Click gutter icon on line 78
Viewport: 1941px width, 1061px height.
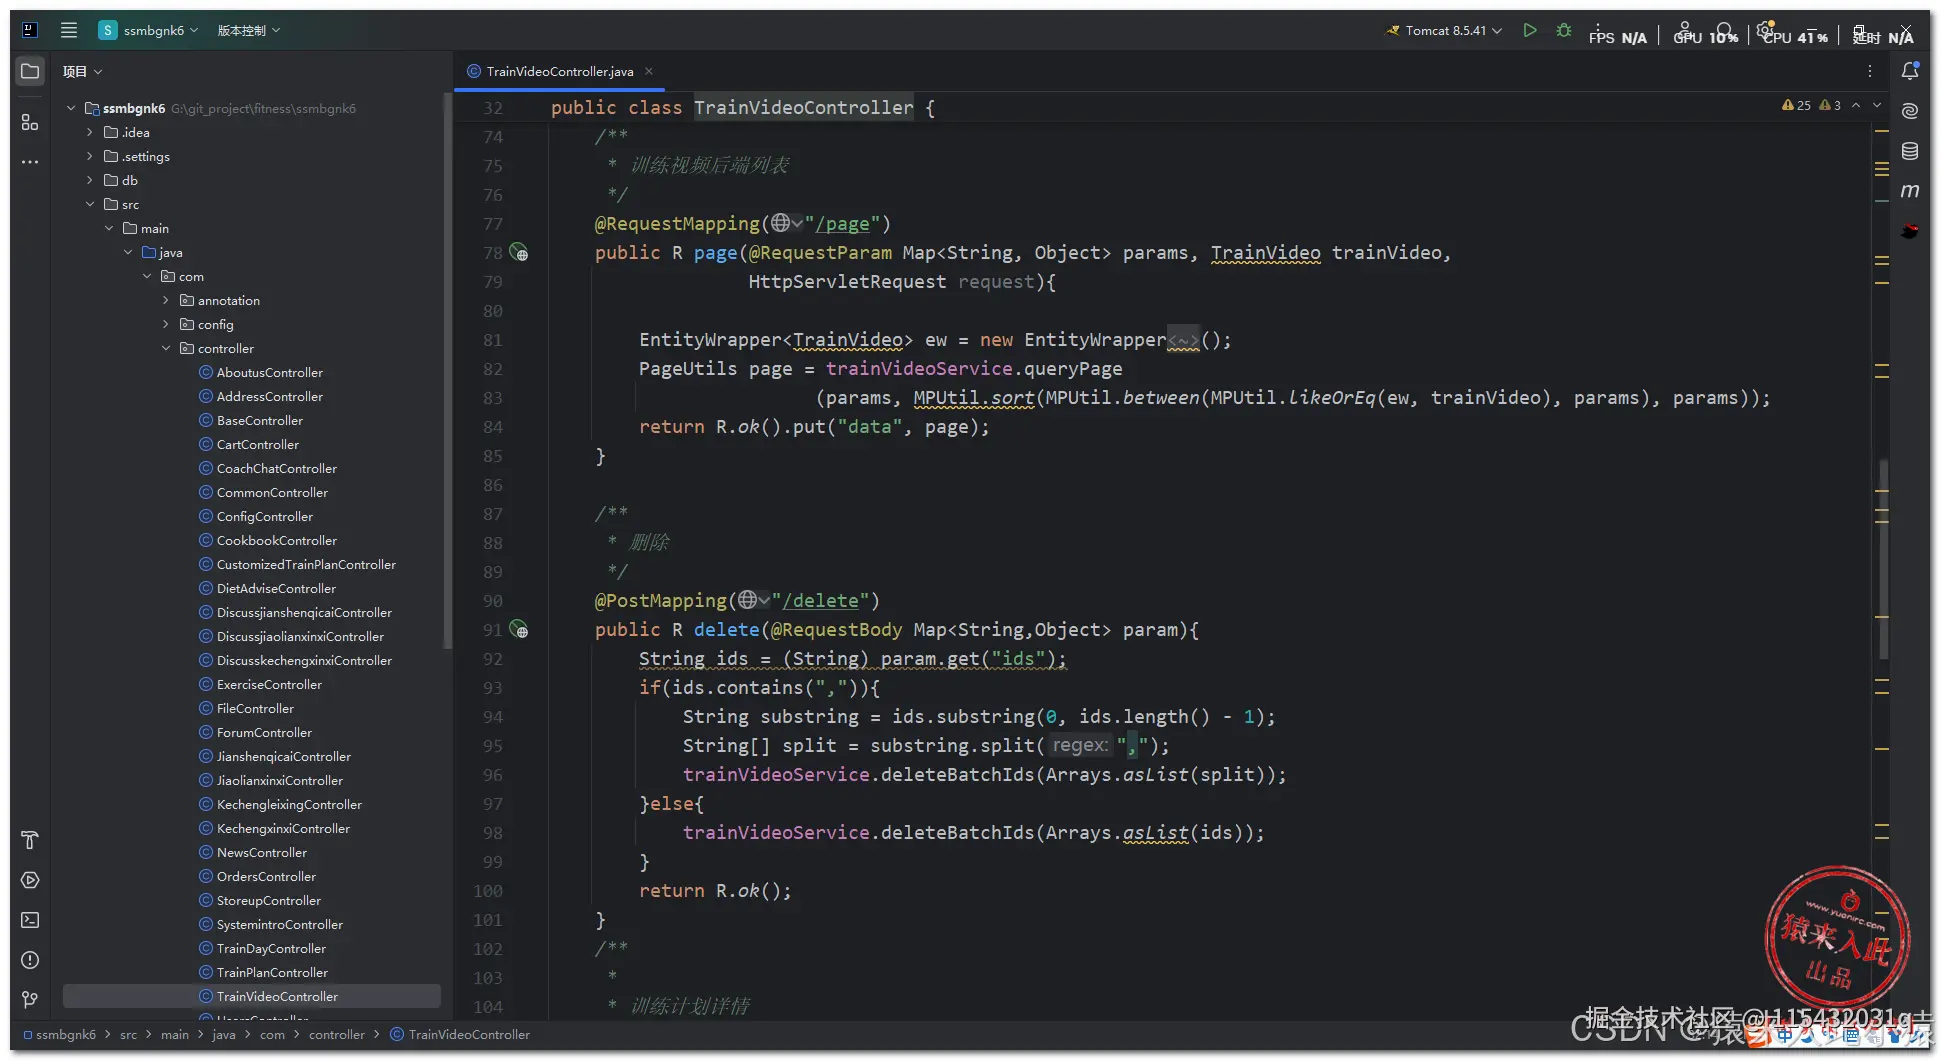(519, 253)
